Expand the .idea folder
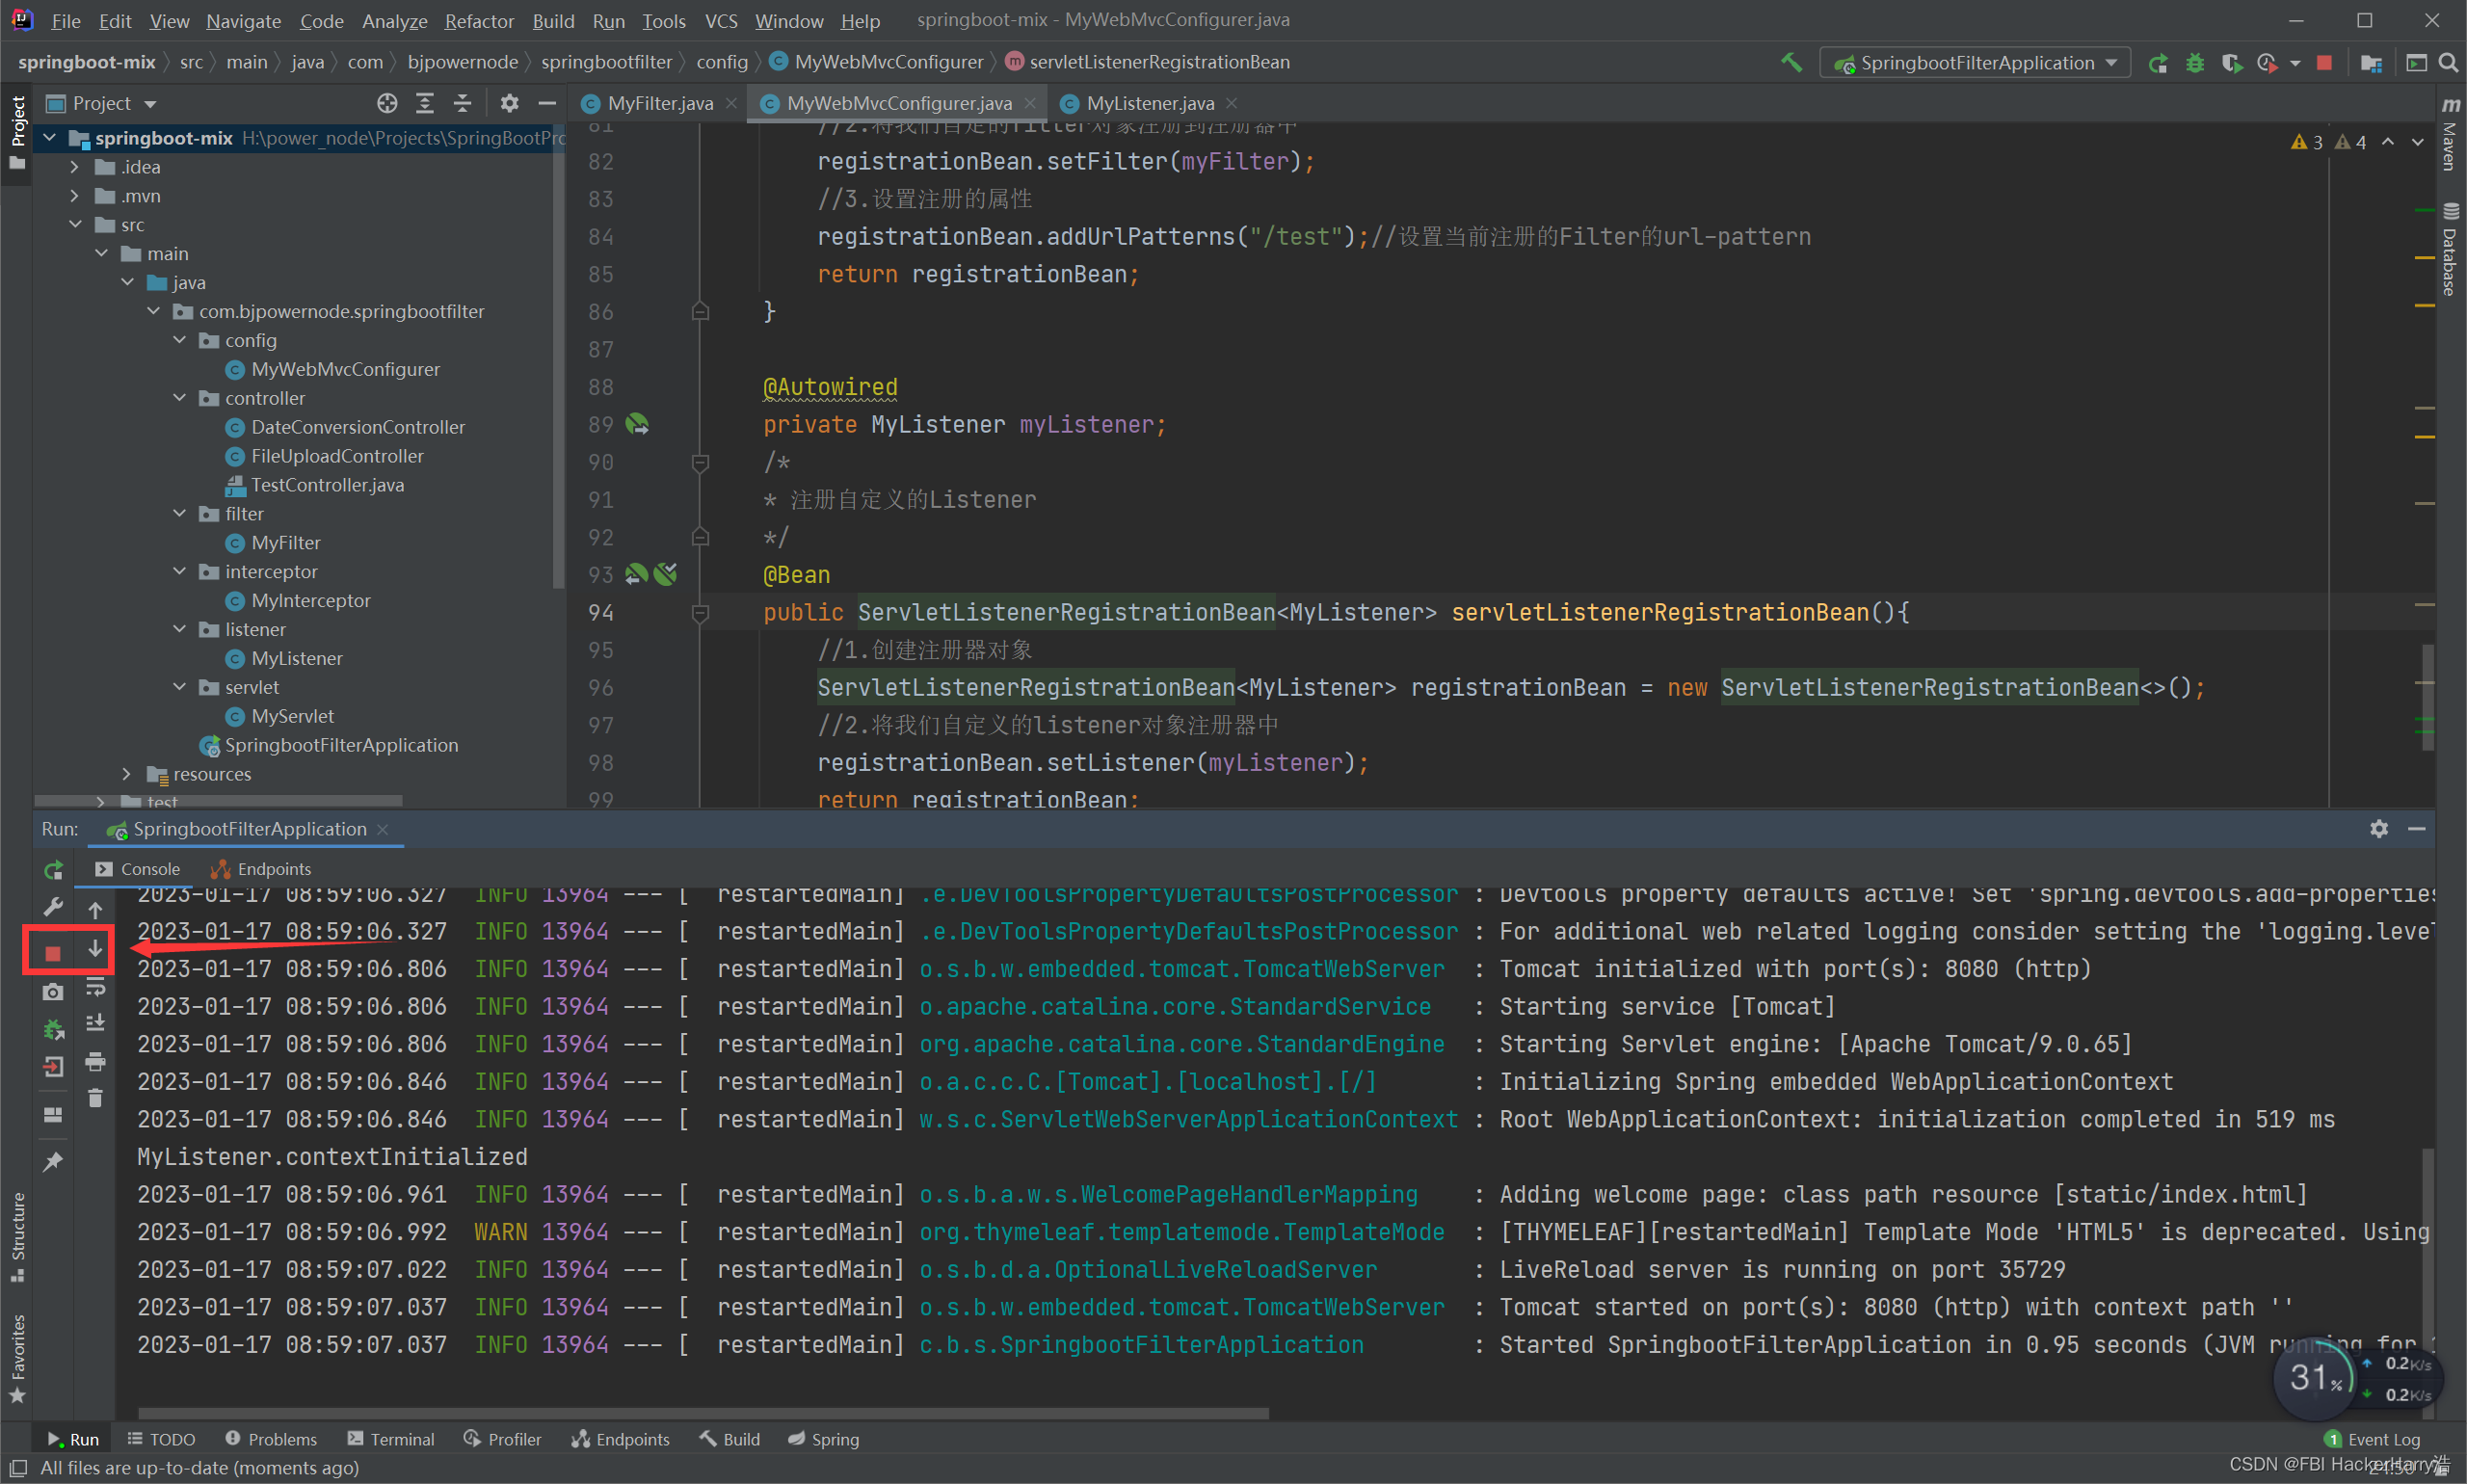The width and height of the screenshot is (2467, 1484). [75, 167]
